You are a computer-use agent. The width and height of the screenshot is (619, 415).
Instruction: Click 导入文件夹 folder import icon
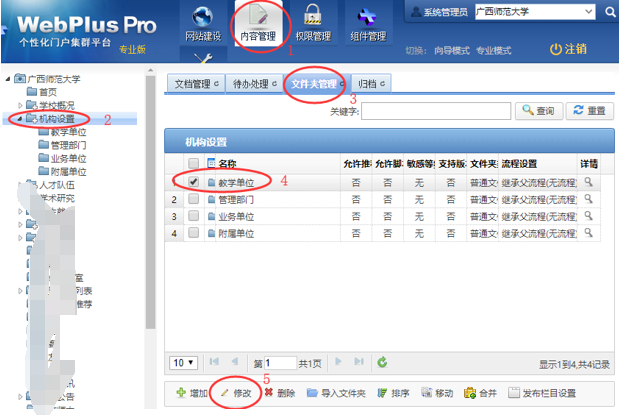(312, 393)
